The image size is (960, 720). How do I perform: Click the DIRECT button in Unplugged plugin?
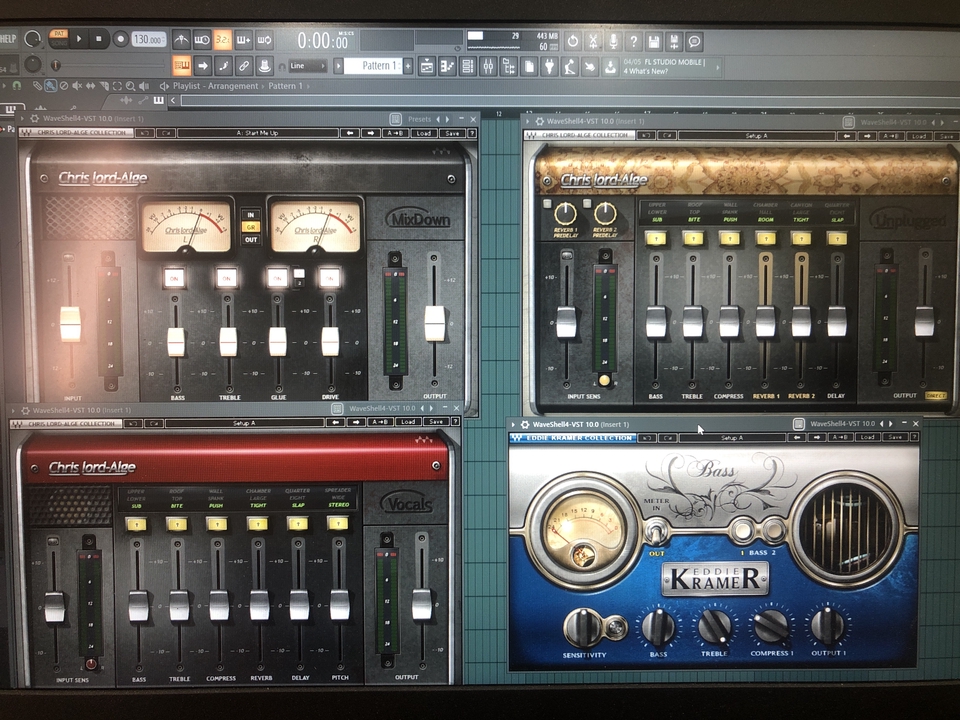[x=936, y=396]
